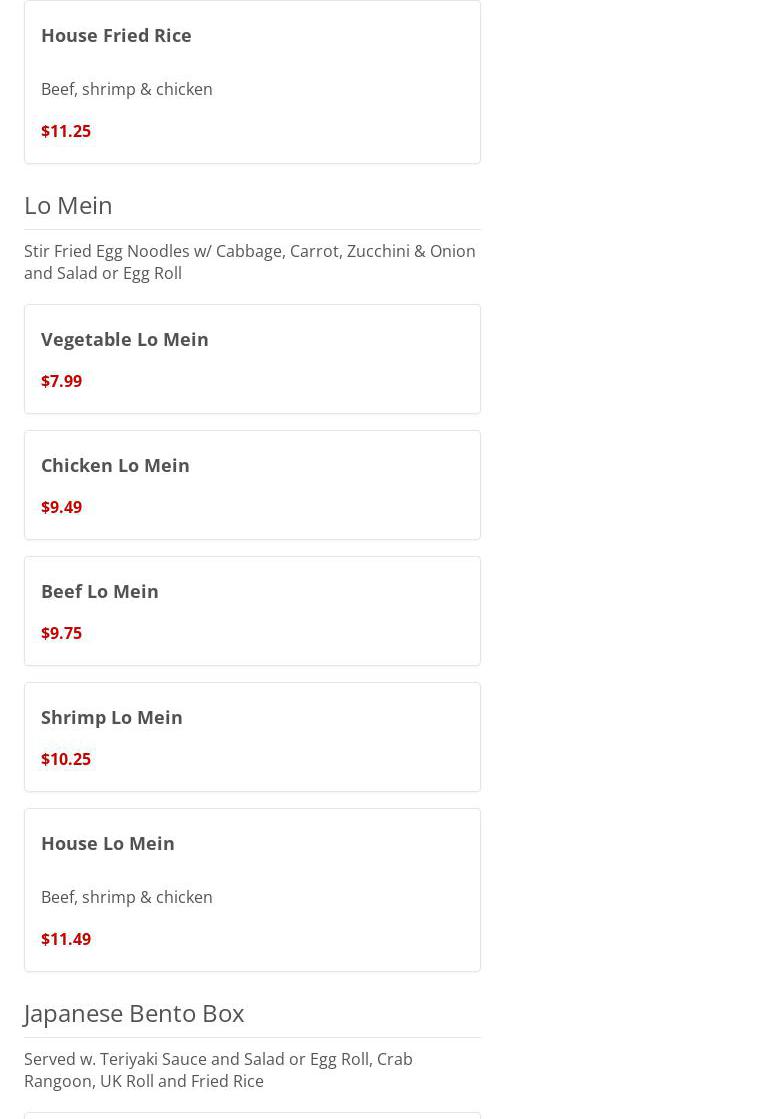Click the Bento Box Teriyaki Sauce description
Image resolution: width=770 pixels, height=1119 pixels.
click(x=218, y=1070)
